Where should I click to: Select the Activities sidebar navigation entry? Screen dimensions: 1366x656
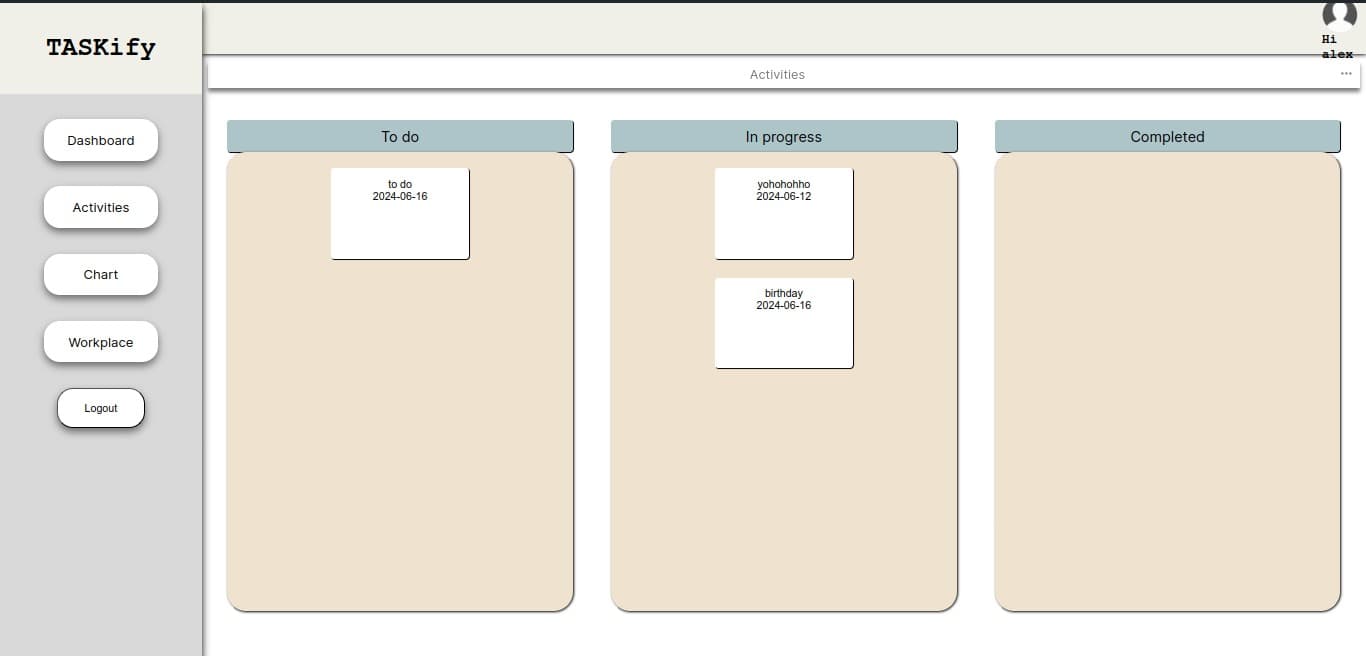(x=100, y=207)
